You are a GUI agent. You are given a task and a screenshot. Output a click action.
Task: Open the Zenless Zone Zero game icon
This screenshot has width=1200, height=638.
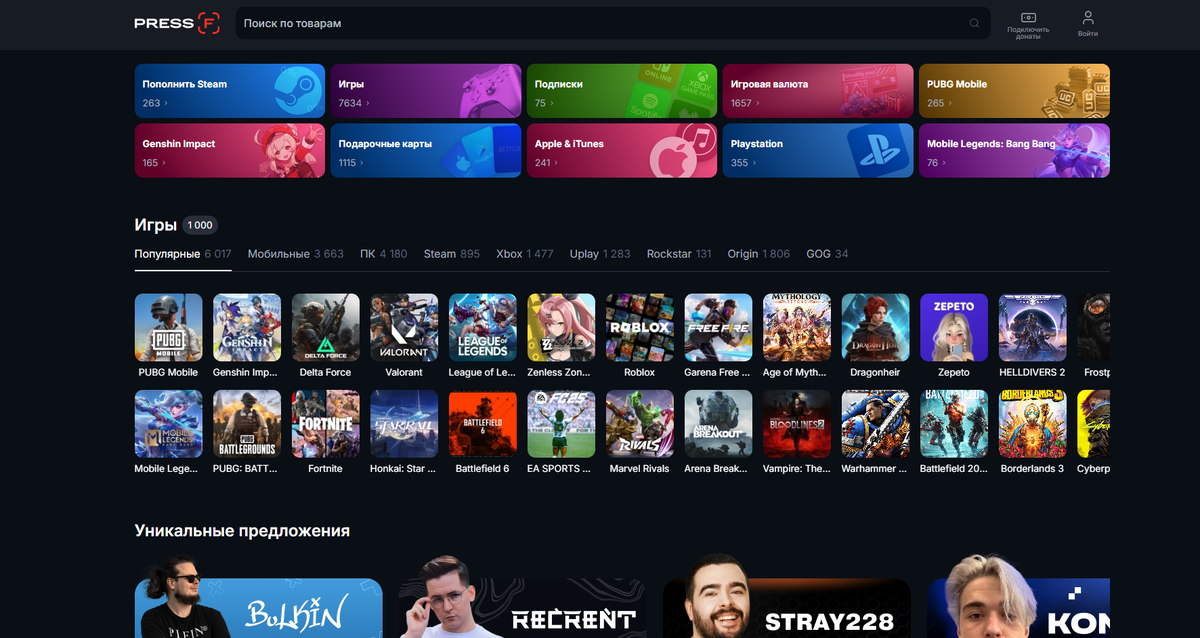pyautogui.click(x=561, y=327)
